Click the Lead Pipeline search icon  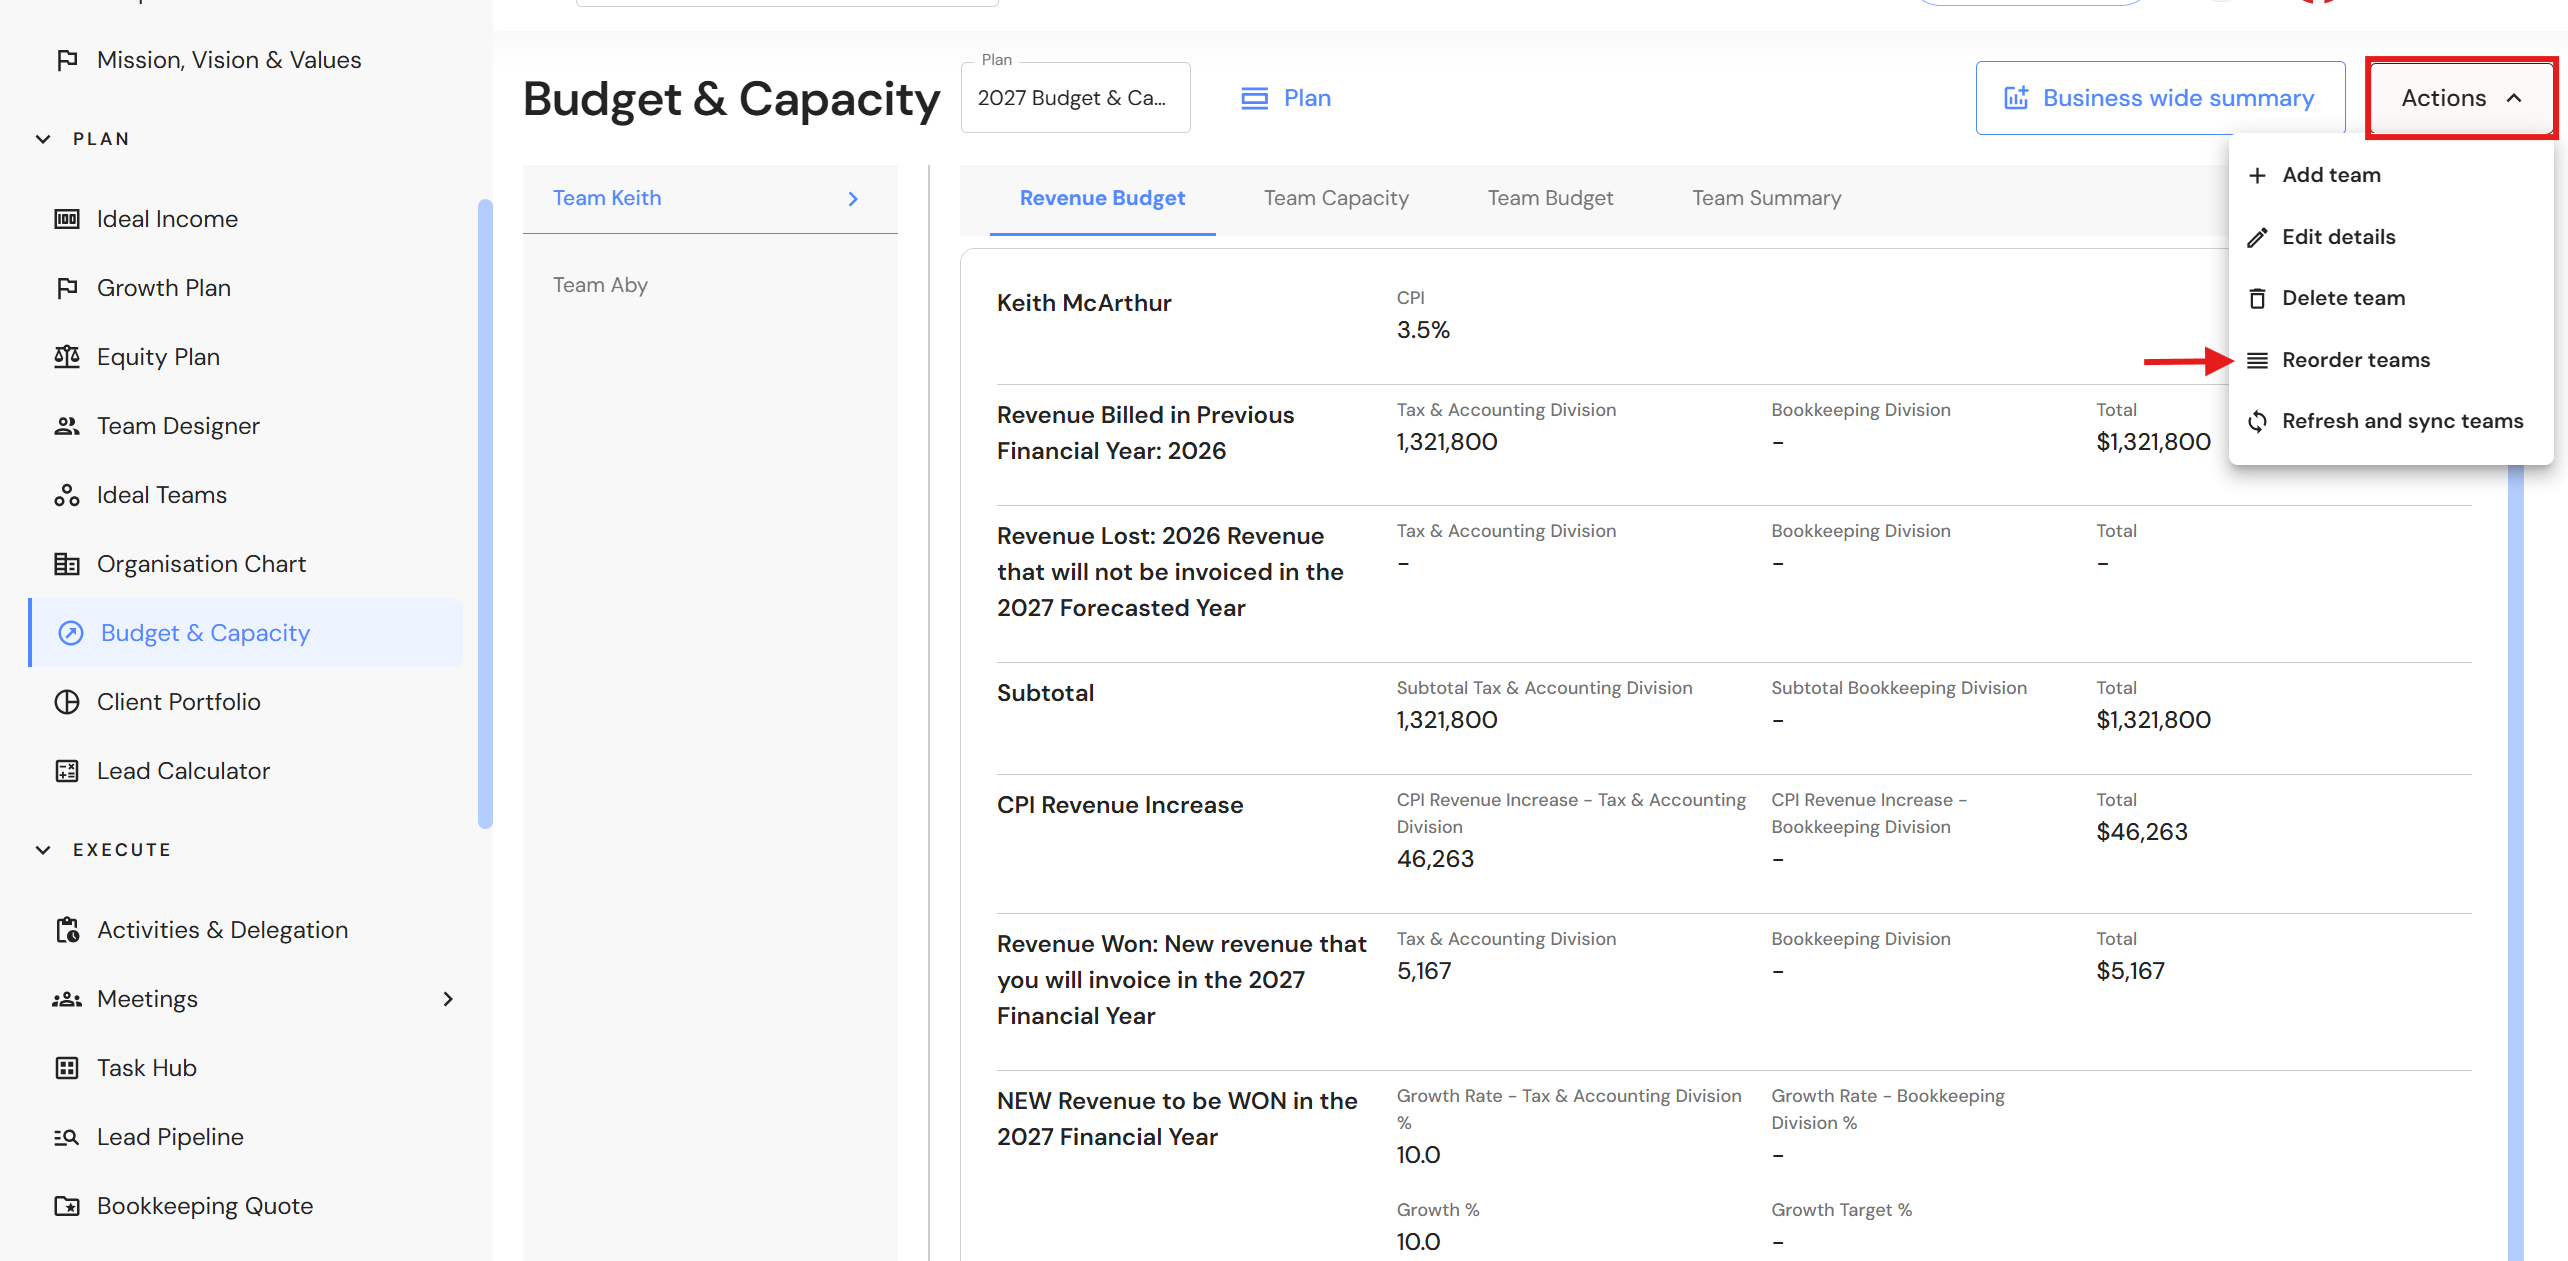coord(67,1137)
